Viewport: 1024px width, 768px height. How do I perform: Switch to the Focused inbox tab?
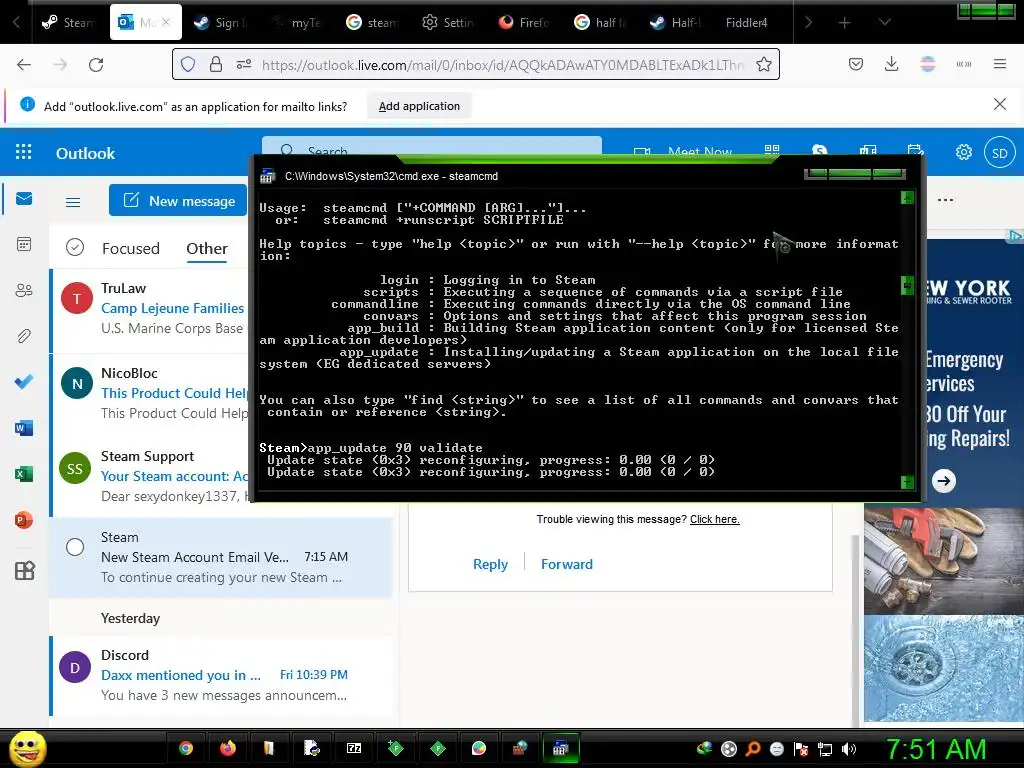coord(131,249)
